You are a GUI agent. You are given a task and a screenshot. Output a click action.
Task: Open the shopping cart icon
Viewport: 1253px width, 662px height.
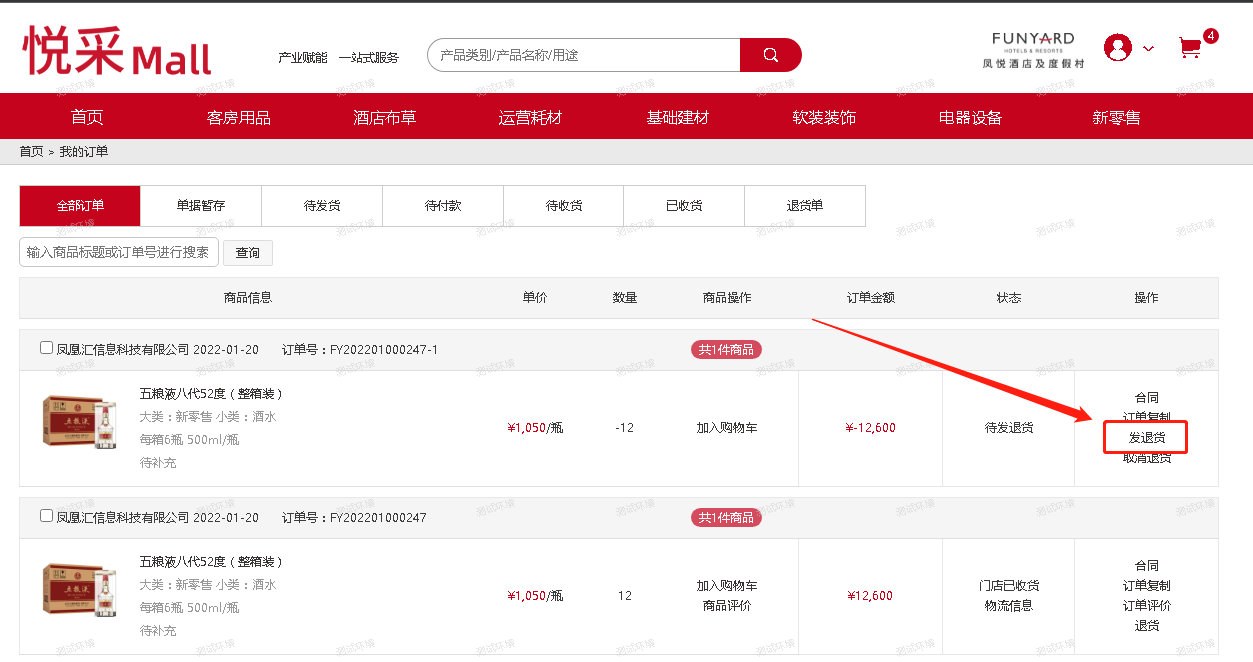tap(1189, 47)
